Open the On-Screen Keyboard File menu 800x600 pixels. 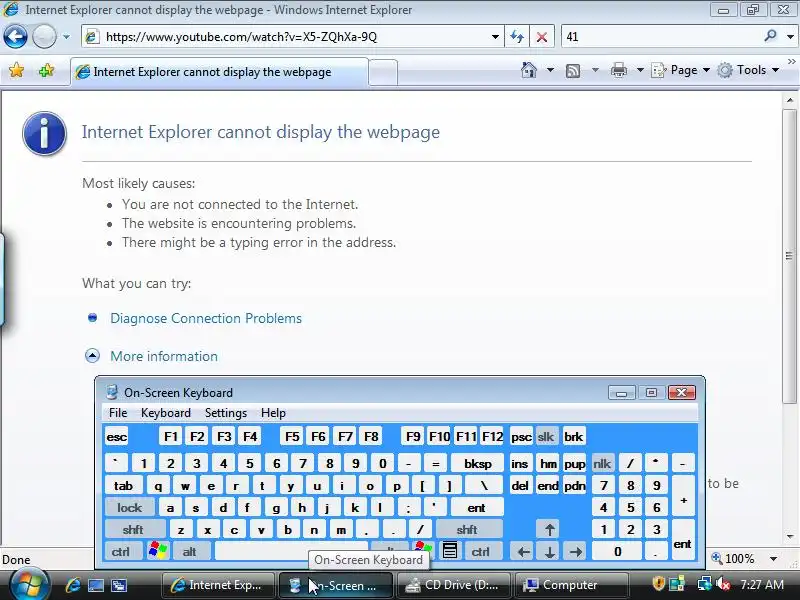click(x=118, y=413)
